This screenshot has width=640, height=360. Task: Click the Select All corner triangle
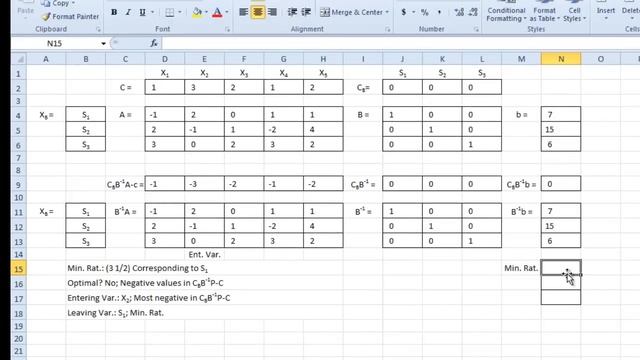[x=19, y=59]
